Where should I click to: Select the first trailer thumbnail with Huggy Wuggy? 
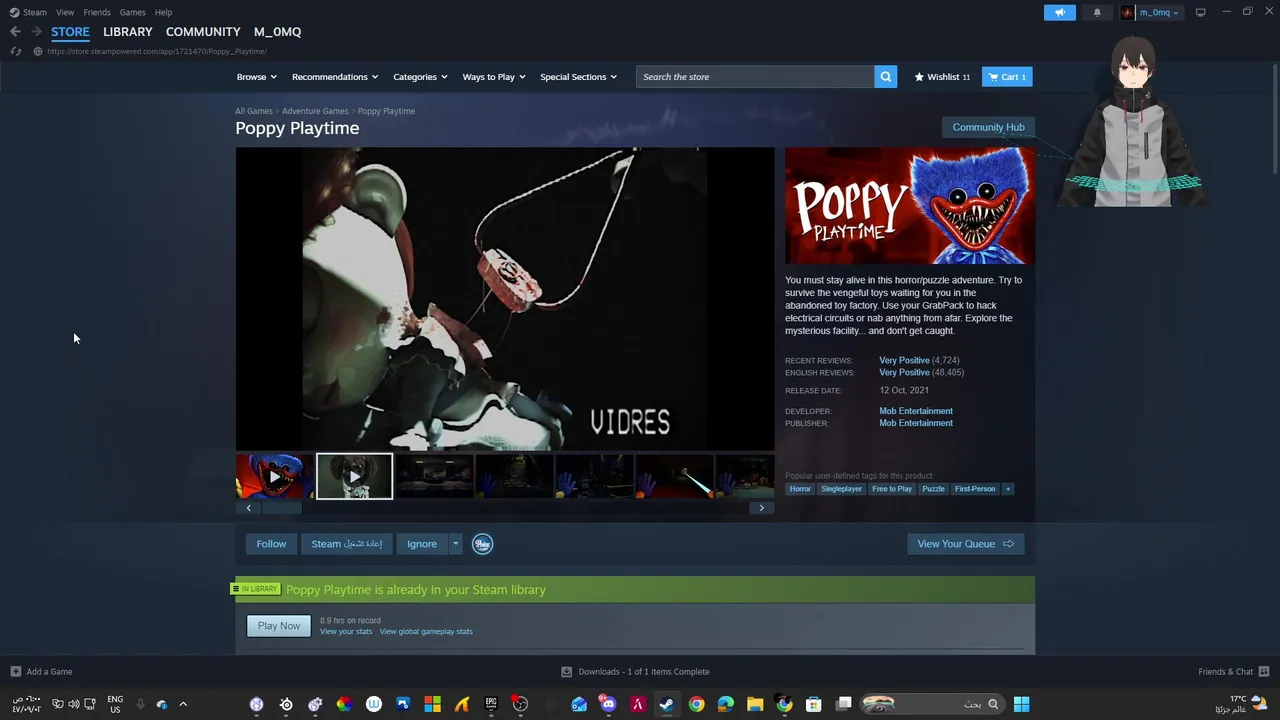(274, 476)
